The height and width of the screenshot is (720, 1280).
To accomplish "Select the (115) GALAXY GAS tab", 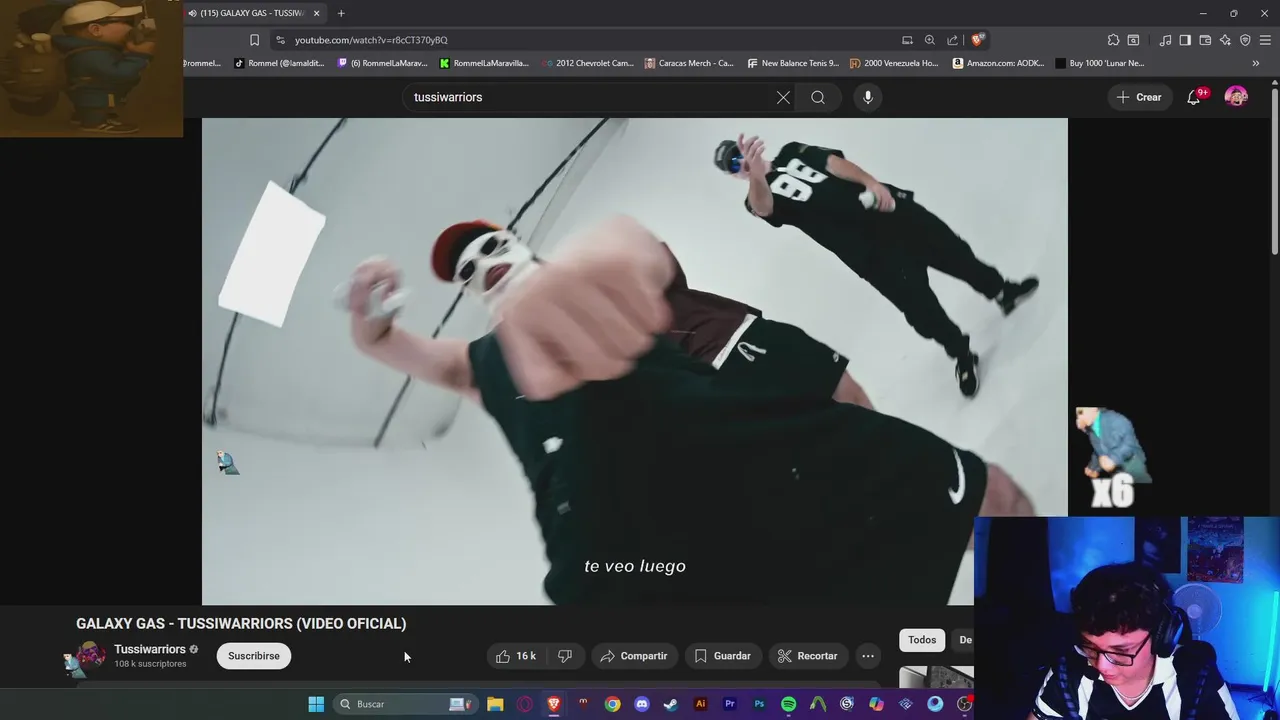I will pos(248,13).
